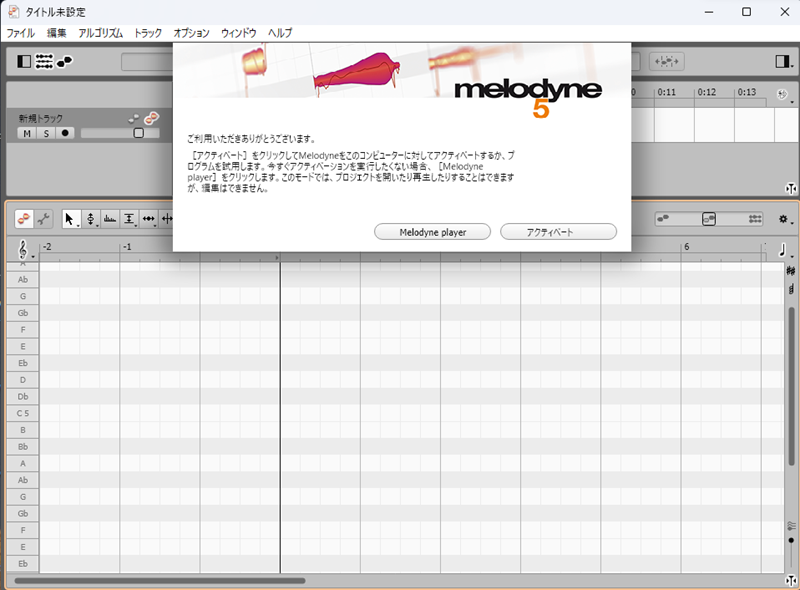
Task: Click bar 6 on the note editor ruler
Action: point(687,247)
